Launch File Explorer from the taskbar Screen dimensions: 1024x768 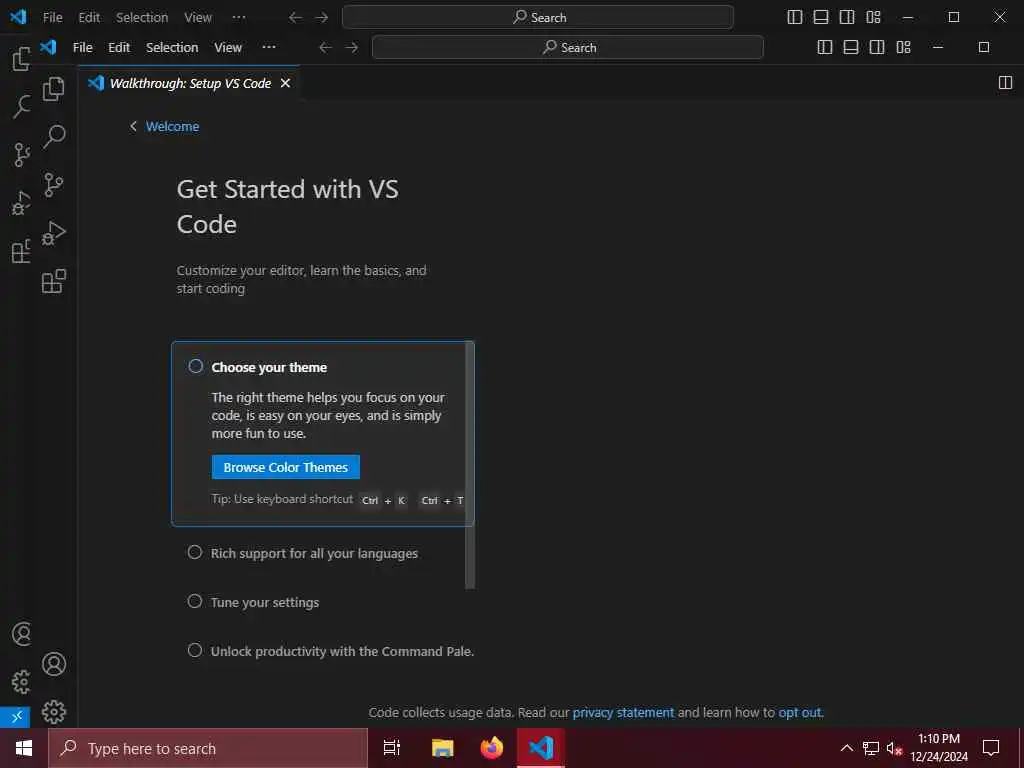click(442, 748)
